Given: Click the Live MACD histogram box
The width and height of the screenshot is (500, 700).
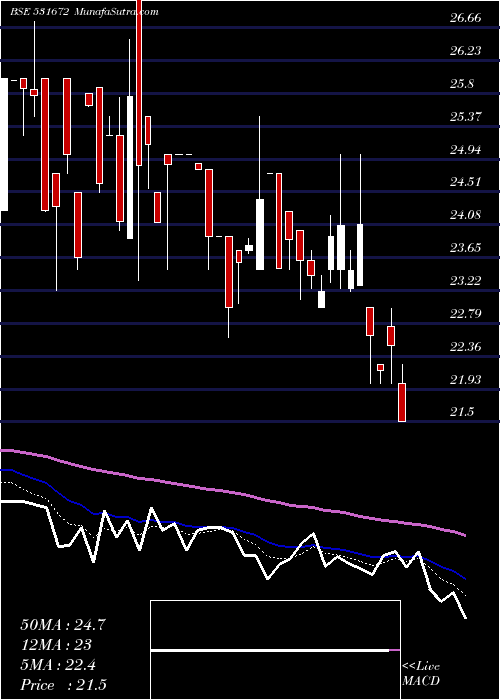Looking at the screenshot, I should tap(275, 650).
